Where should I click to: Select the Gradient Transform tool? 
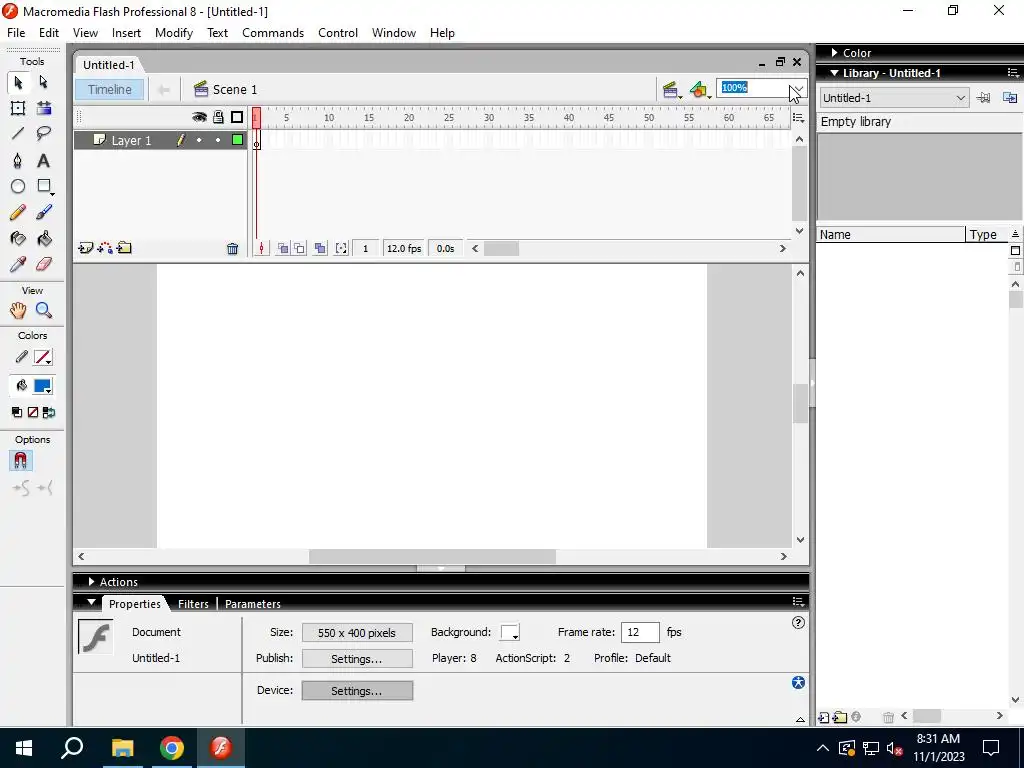point(44,108)
